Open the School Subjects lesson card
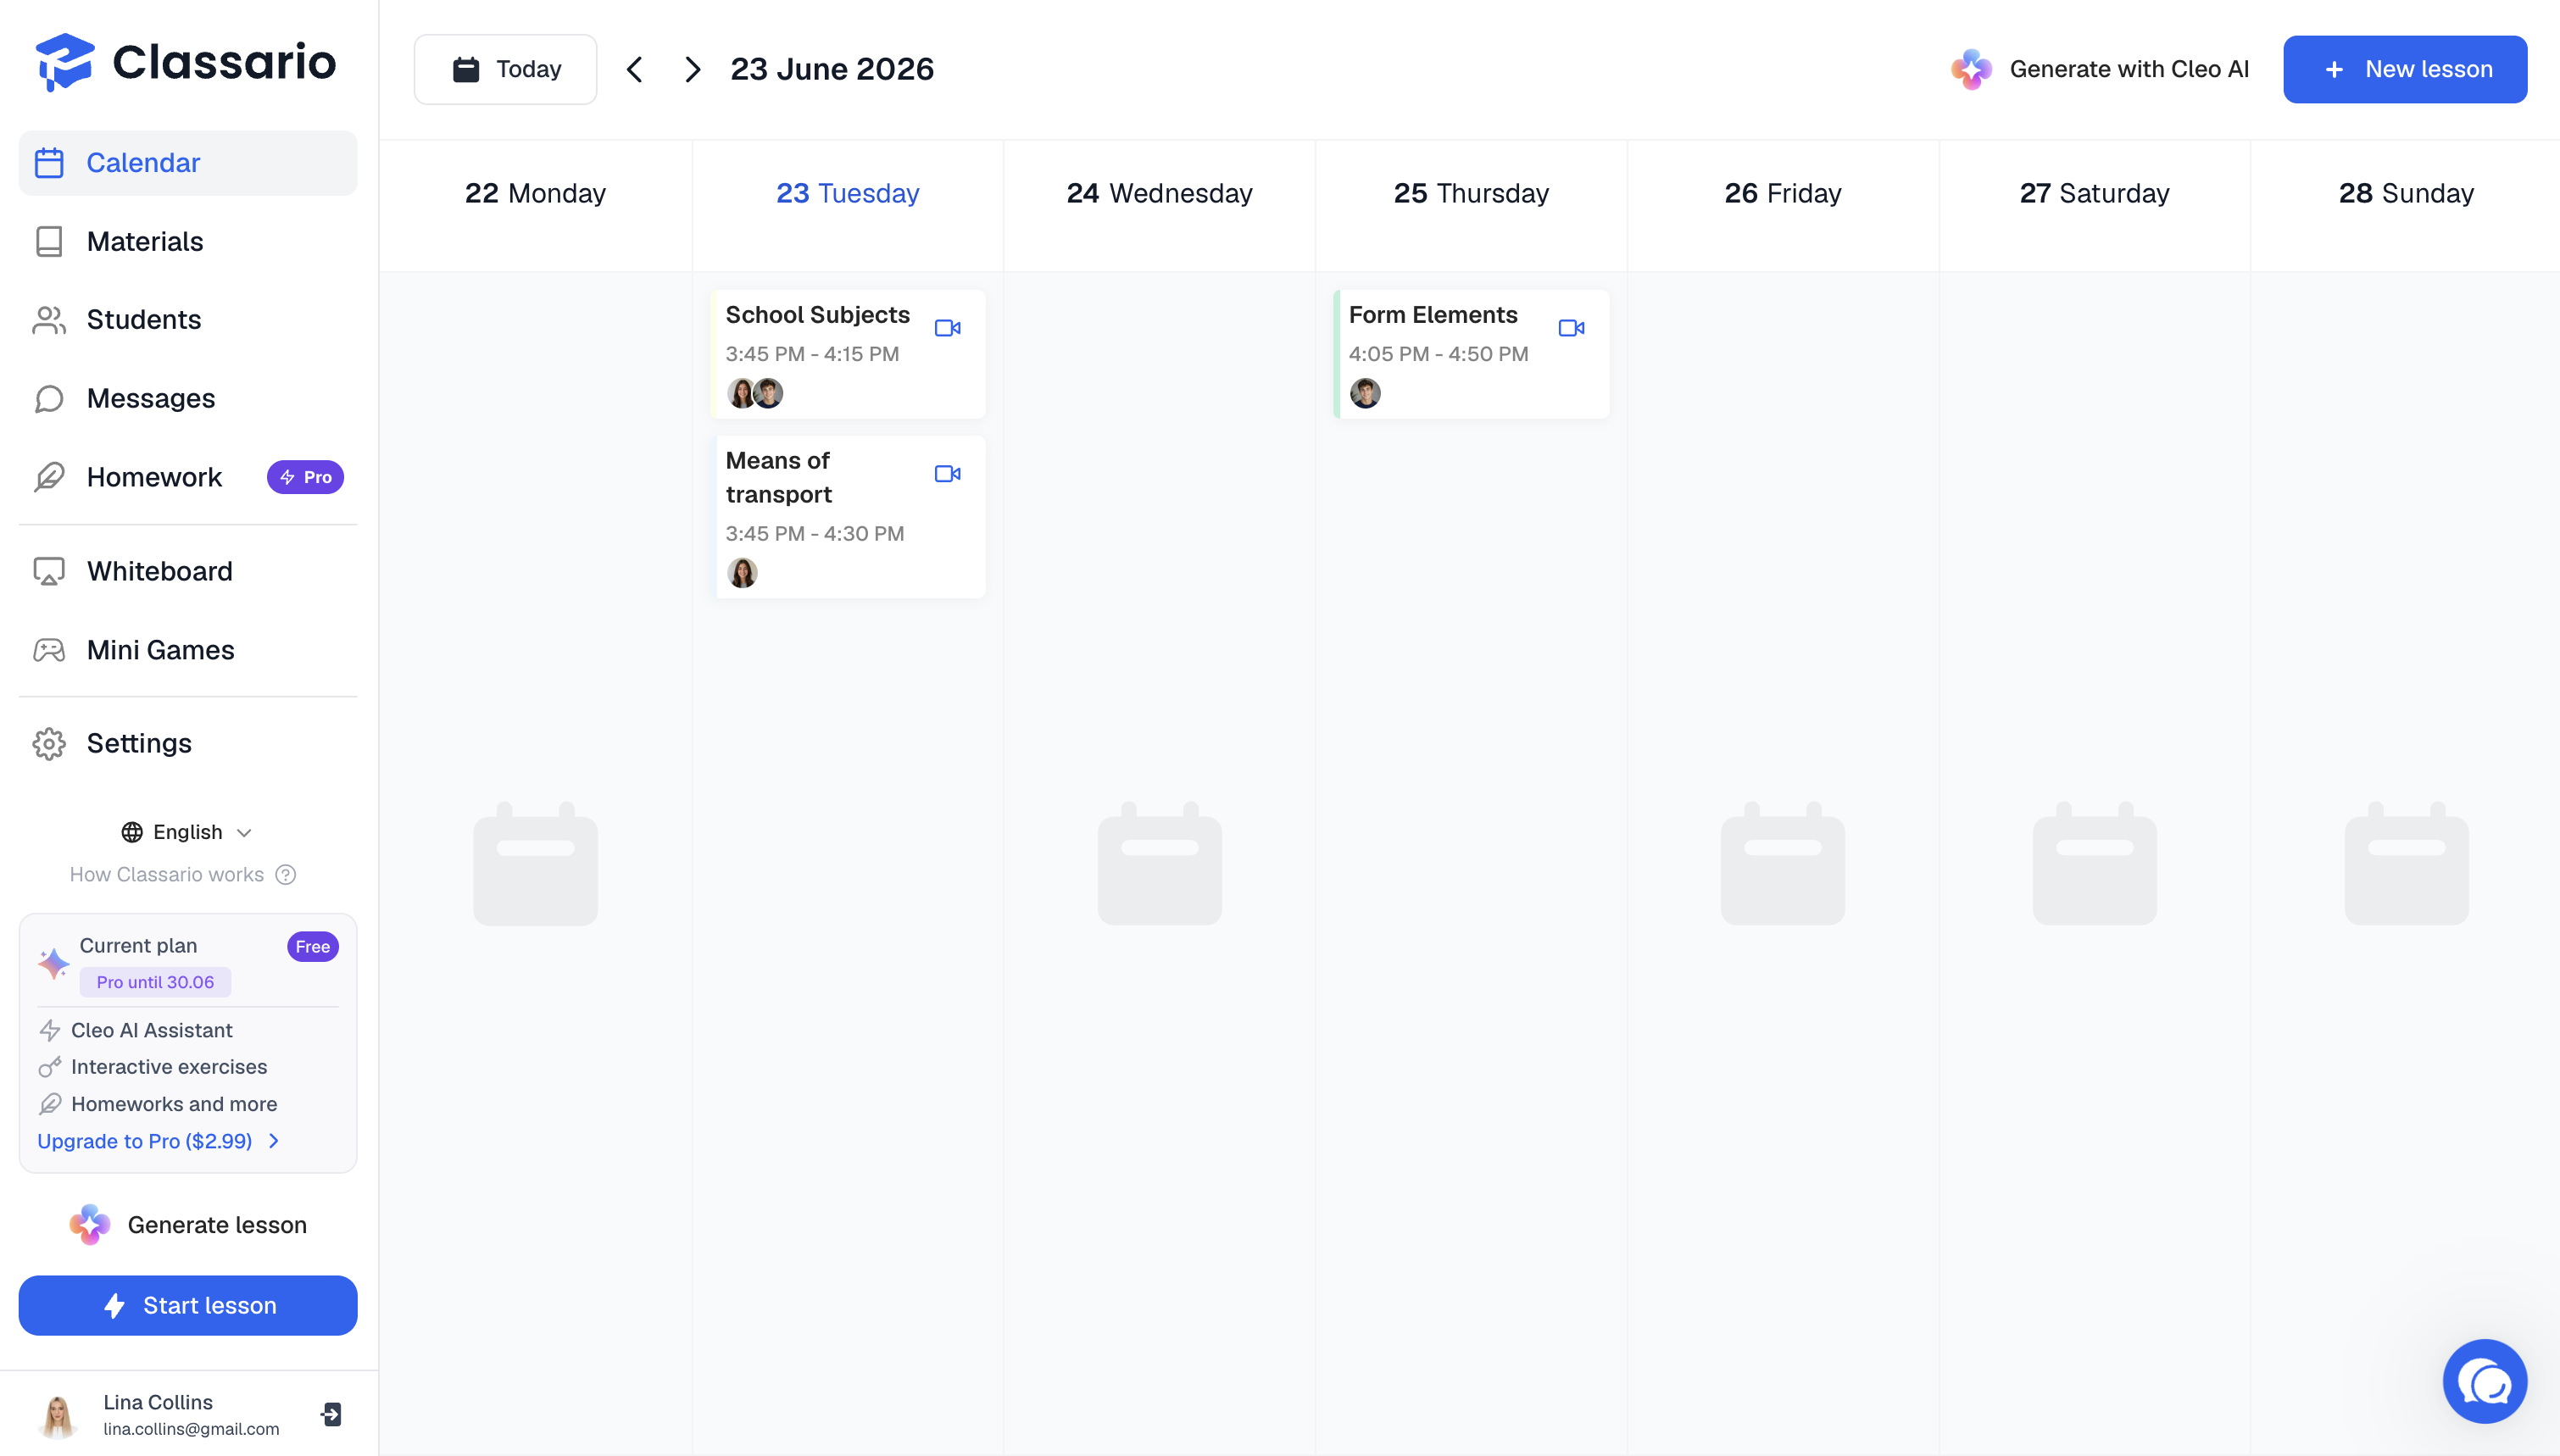The width and height of the screenshot is (2560, 1456). (848, 354)
